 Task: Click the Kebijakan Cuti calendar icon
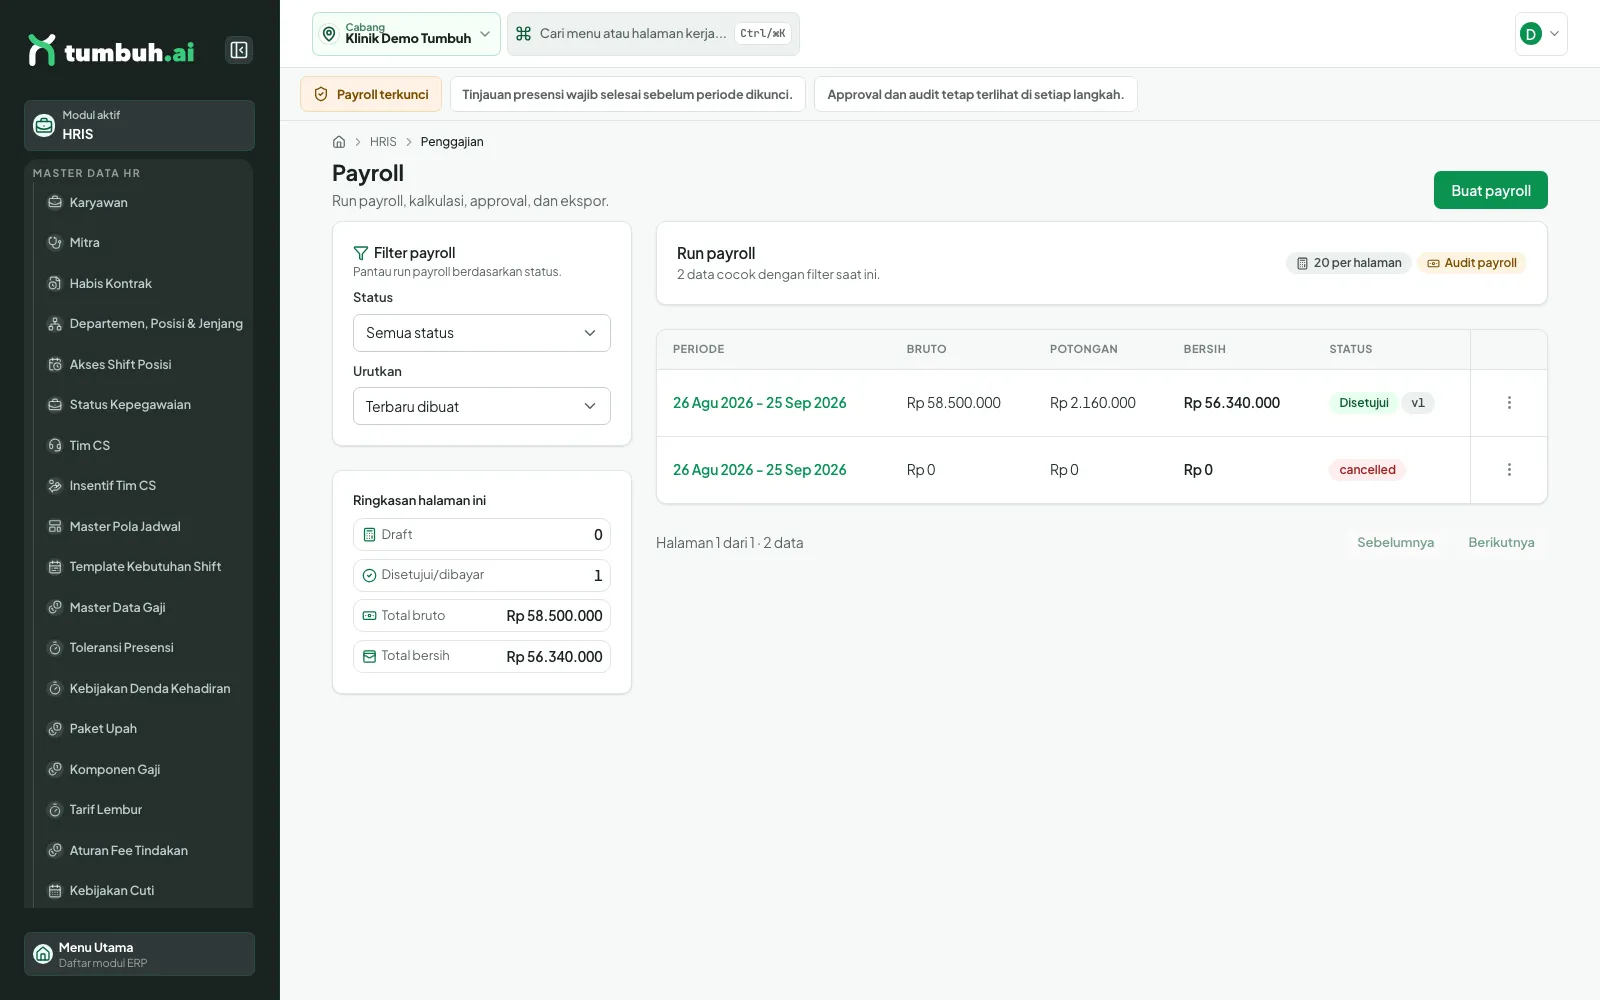coord(55,891)
